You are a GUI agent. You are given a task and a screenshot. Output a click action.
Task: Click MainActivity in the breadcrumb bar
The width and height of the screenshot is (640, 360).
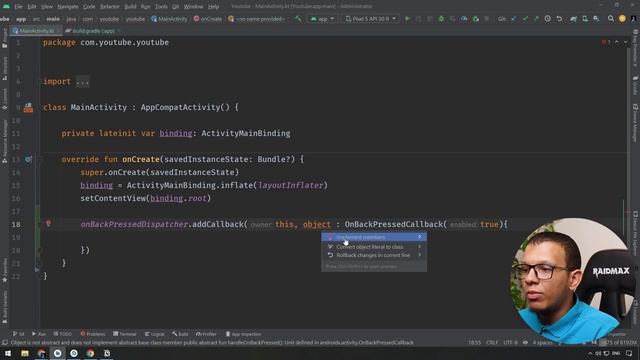(169, 19)
